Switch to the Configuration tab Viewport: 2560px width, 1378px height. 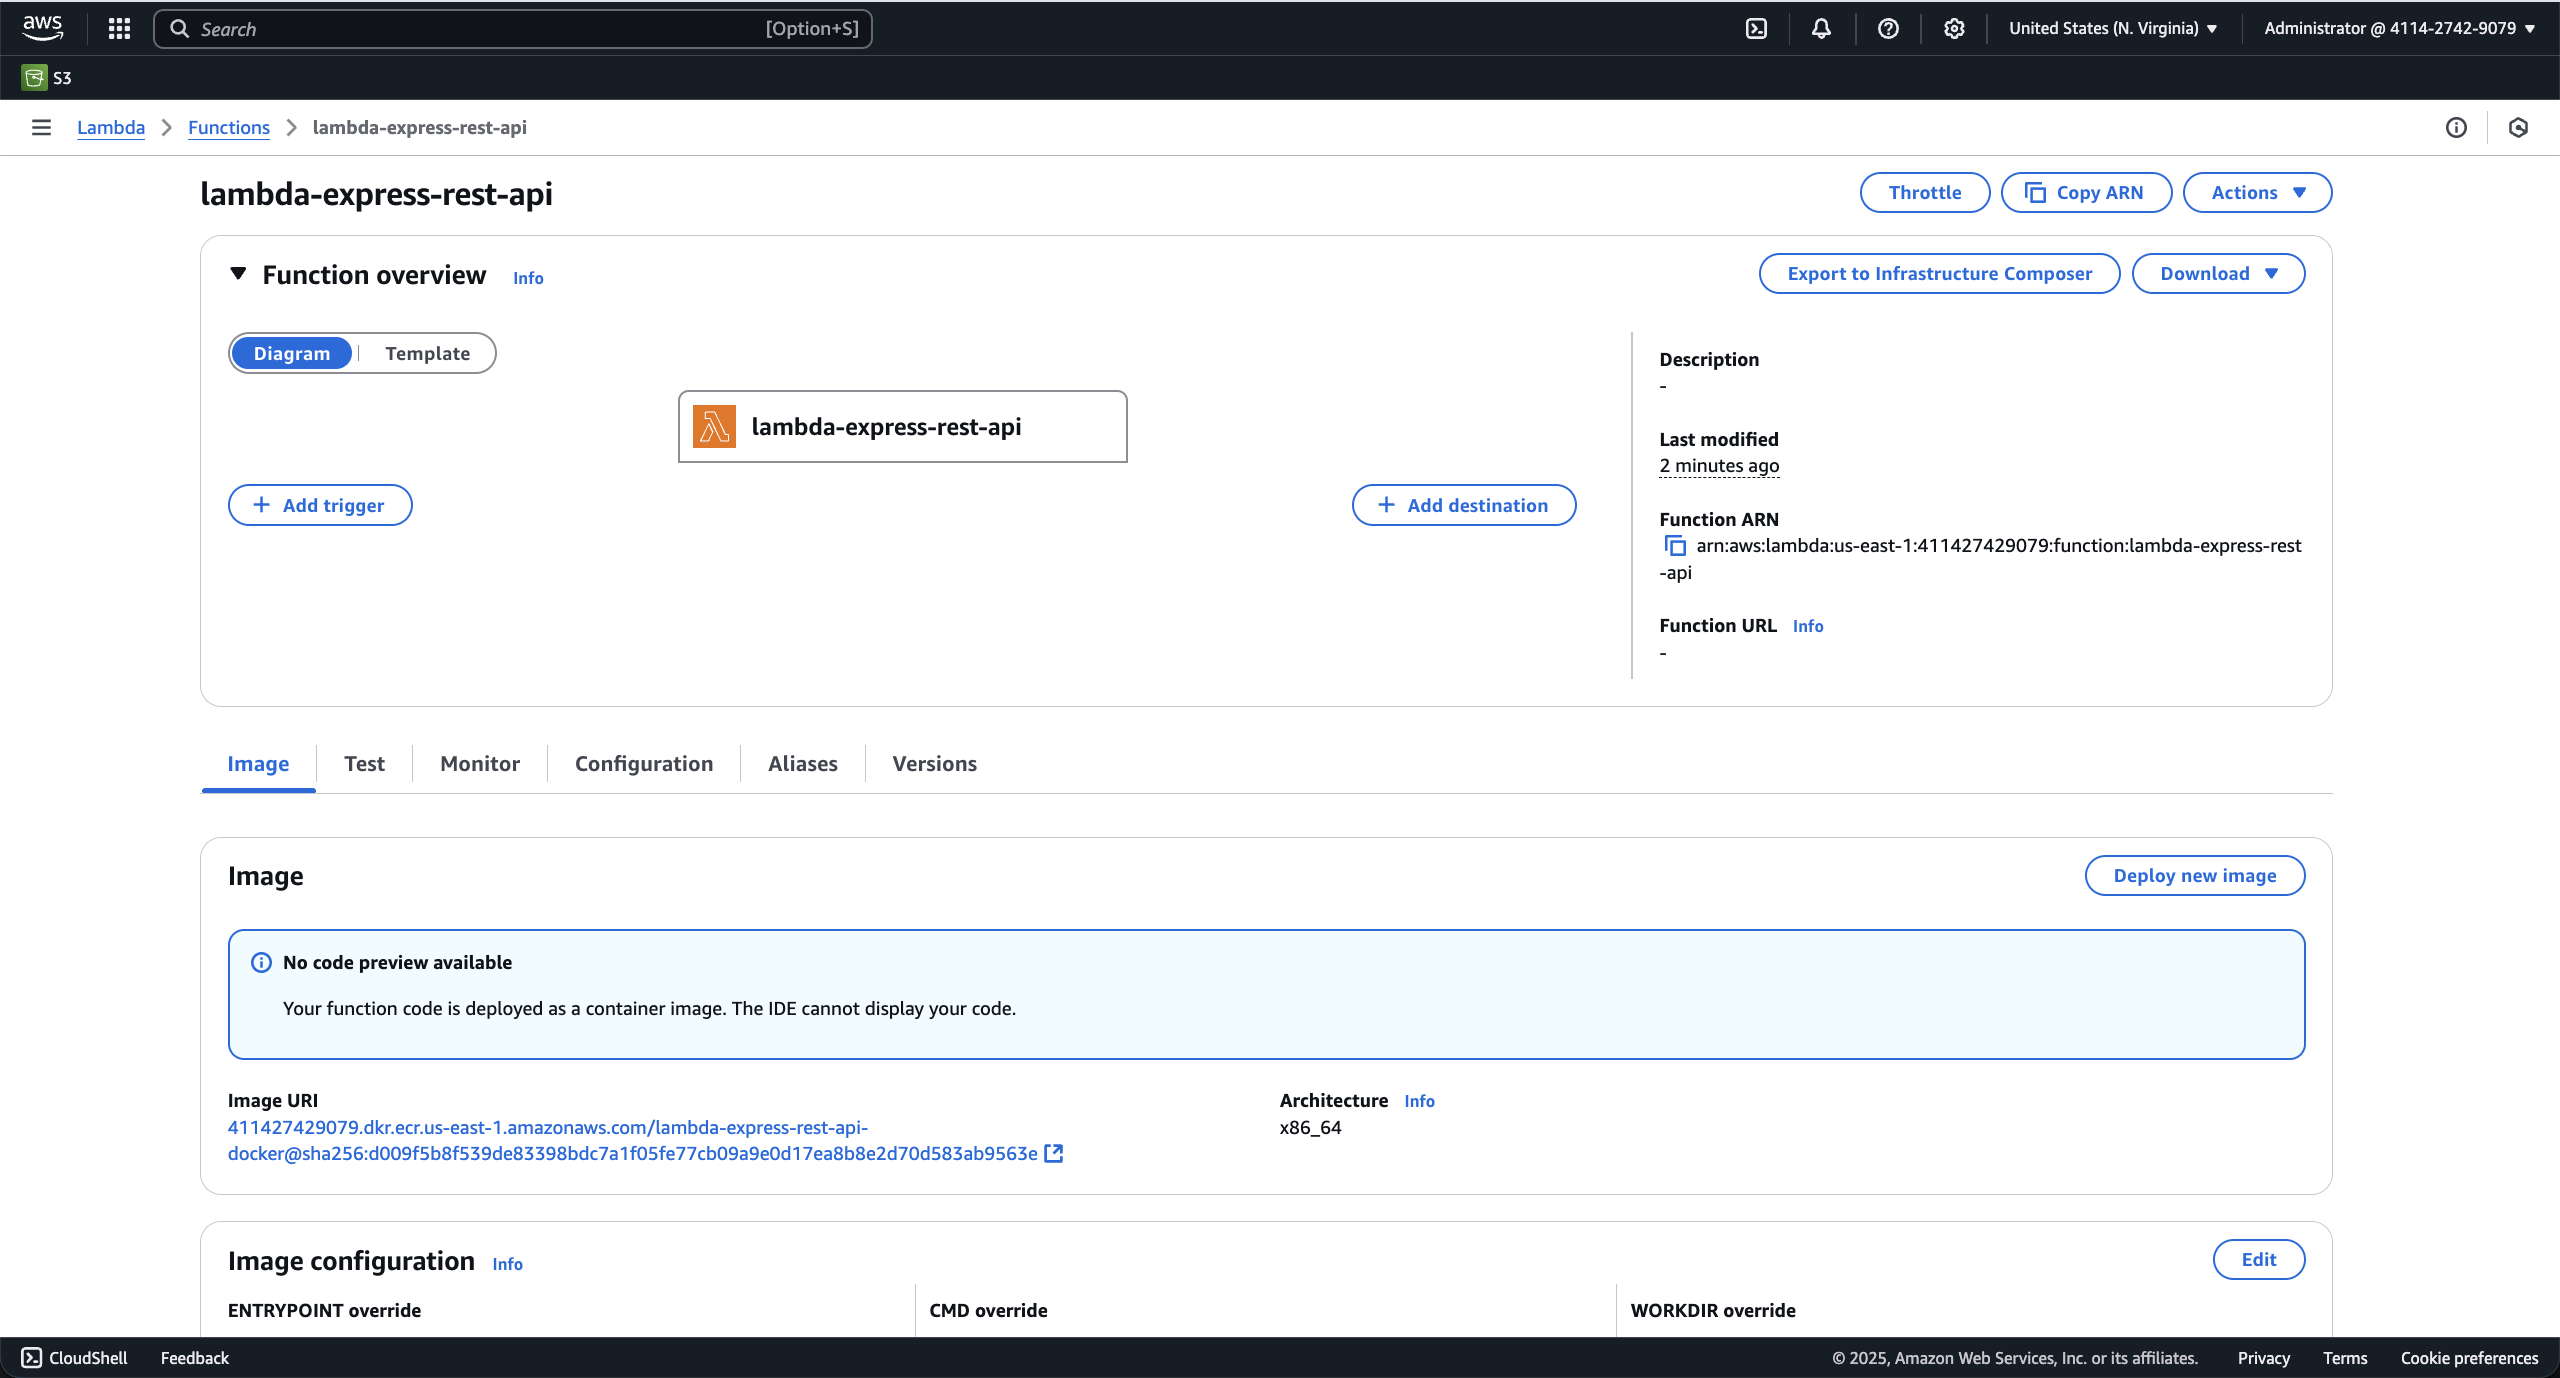pos(643,763)
